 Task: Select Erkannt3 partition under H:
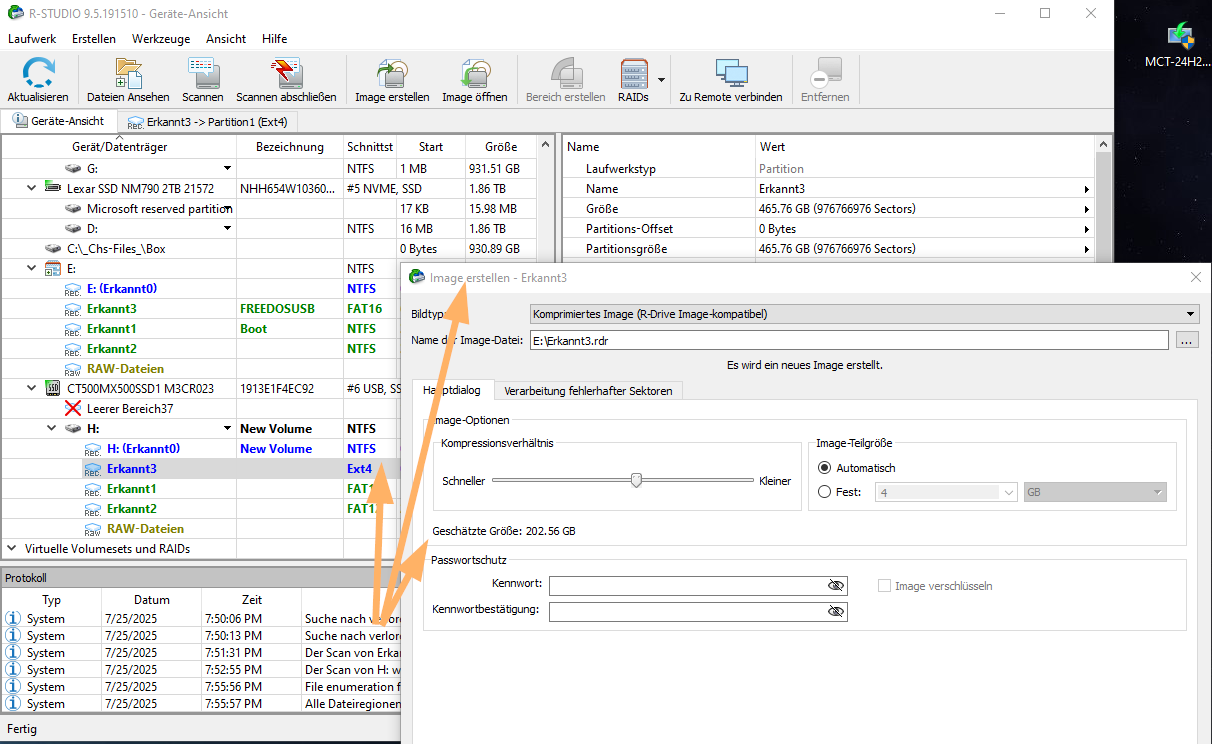(131, 468)
